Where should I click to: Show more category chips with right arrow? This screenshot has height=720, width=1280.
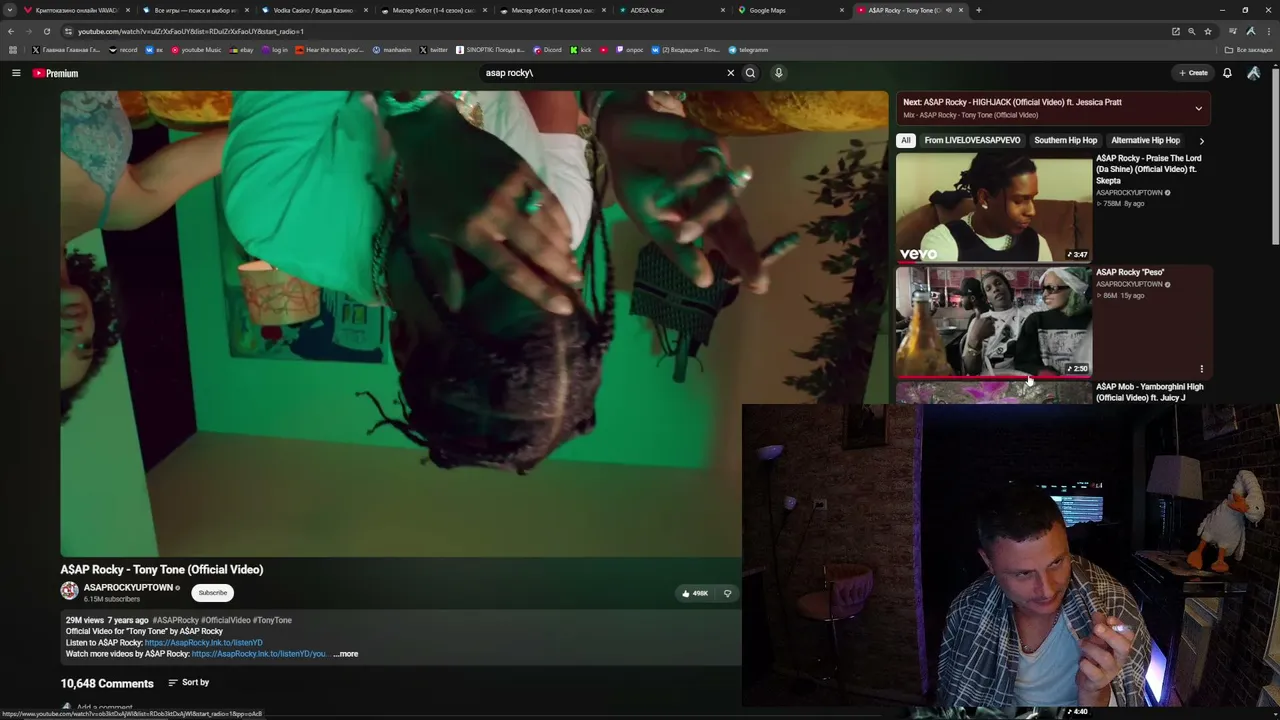(x=1201, y=141)
